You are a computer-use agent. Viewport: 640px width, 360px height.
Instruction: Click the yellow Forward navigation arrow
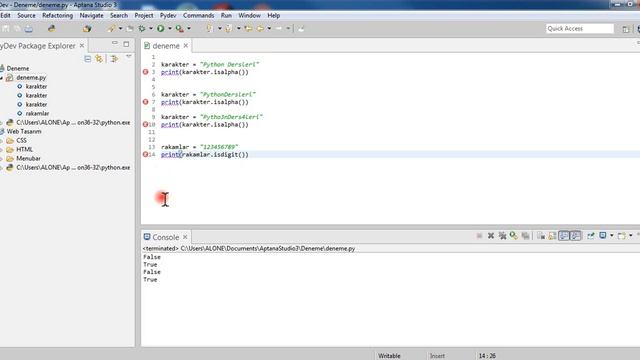(x=260, y=29)
